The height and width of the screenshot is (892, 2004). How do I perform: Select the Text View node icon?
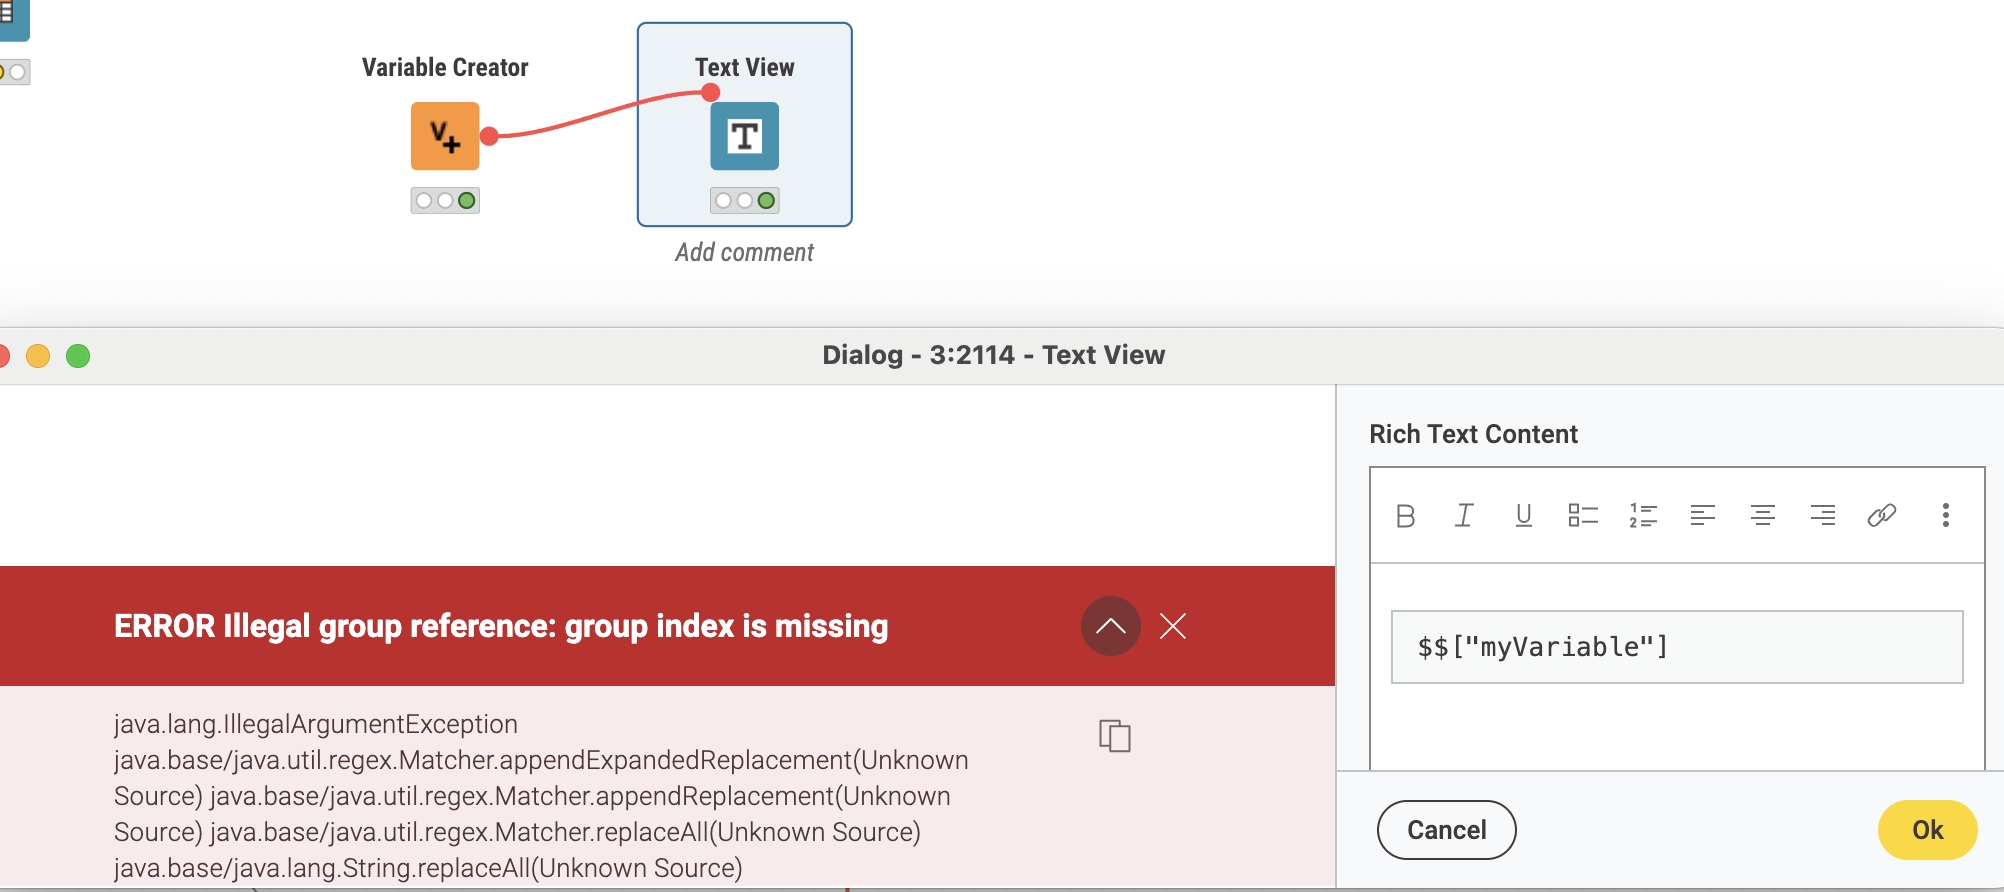(744, 136)
